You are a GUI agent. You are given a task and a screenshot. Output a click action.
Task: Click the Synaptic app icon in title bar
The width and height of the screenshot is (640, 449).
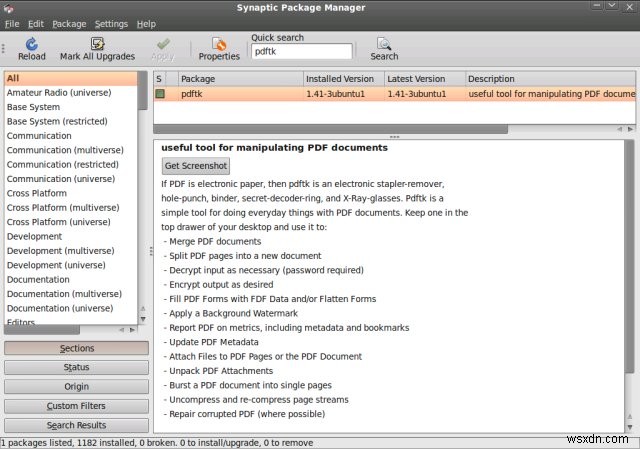tap(9, 8)
